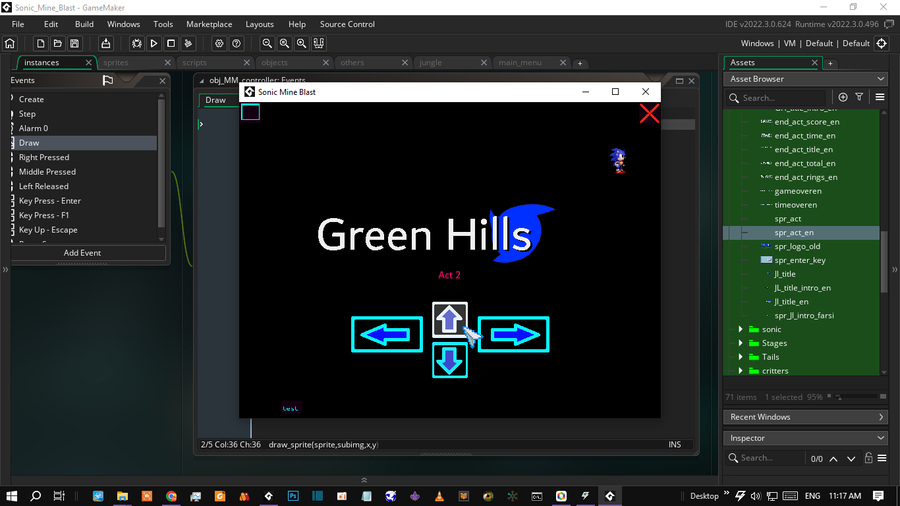900x506 pixels.
Task: Switch to the main_menu workspace tab
Action: coord(520,63)
